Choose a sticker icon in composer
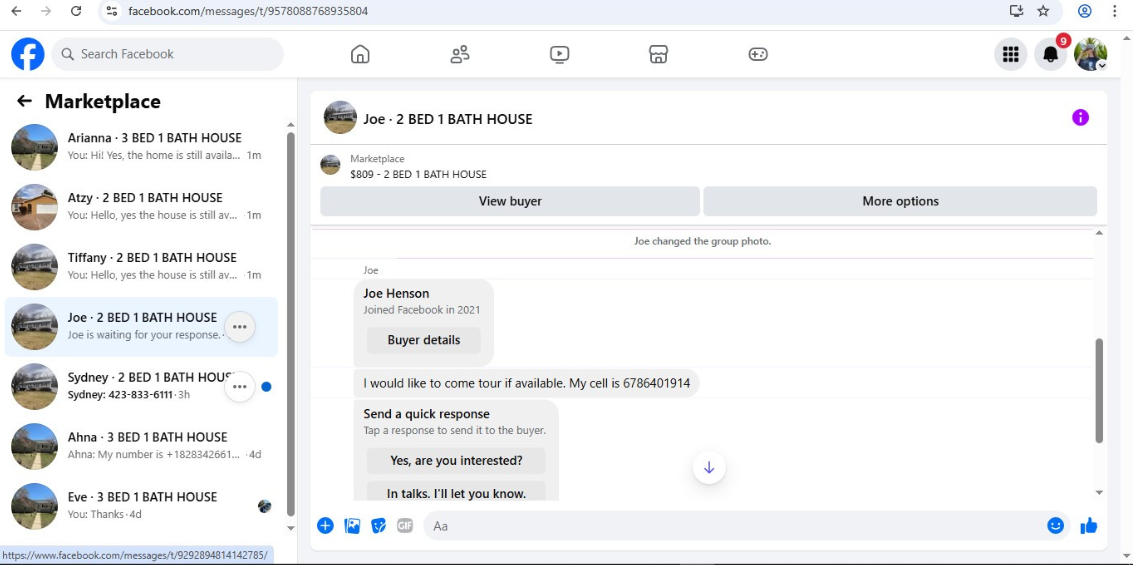 click(x=379, y=526)
